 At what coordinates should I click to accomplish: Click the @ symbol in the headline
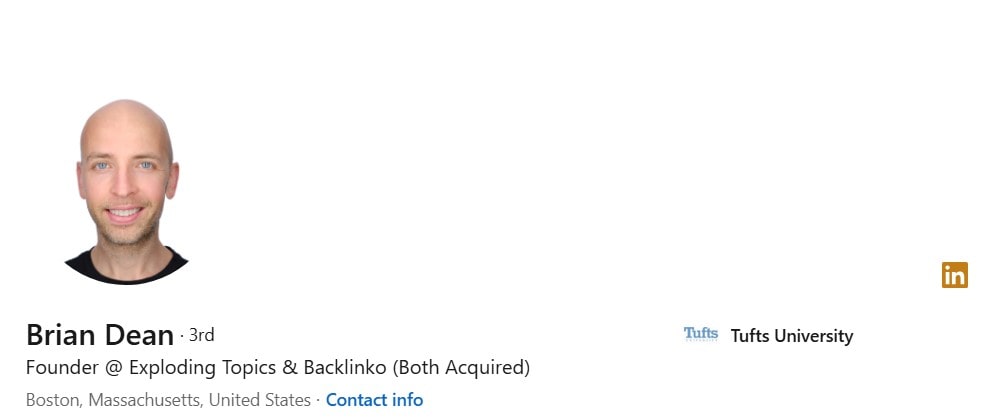click(x=113, y=368)
